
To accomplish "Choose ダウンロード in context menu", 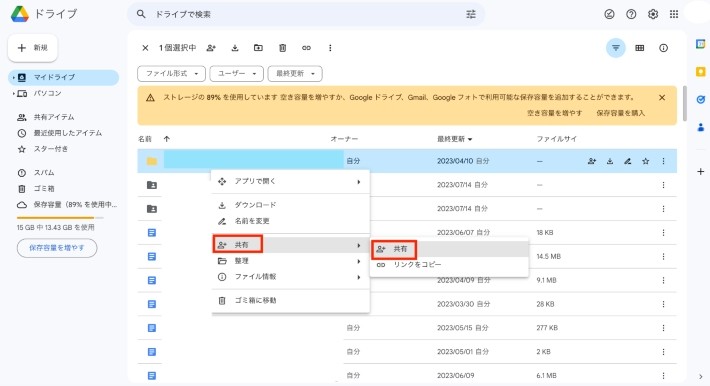I will click(x=291, y=205).
